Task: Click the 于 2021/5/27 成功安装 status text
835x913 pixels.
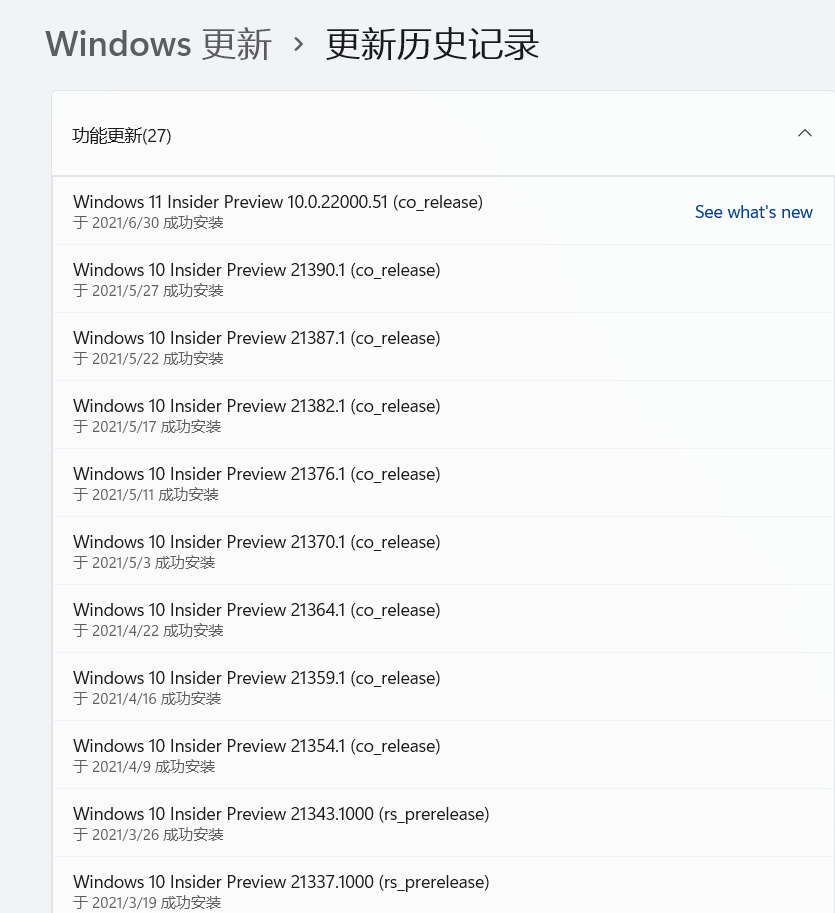Action: click(148, 291)
